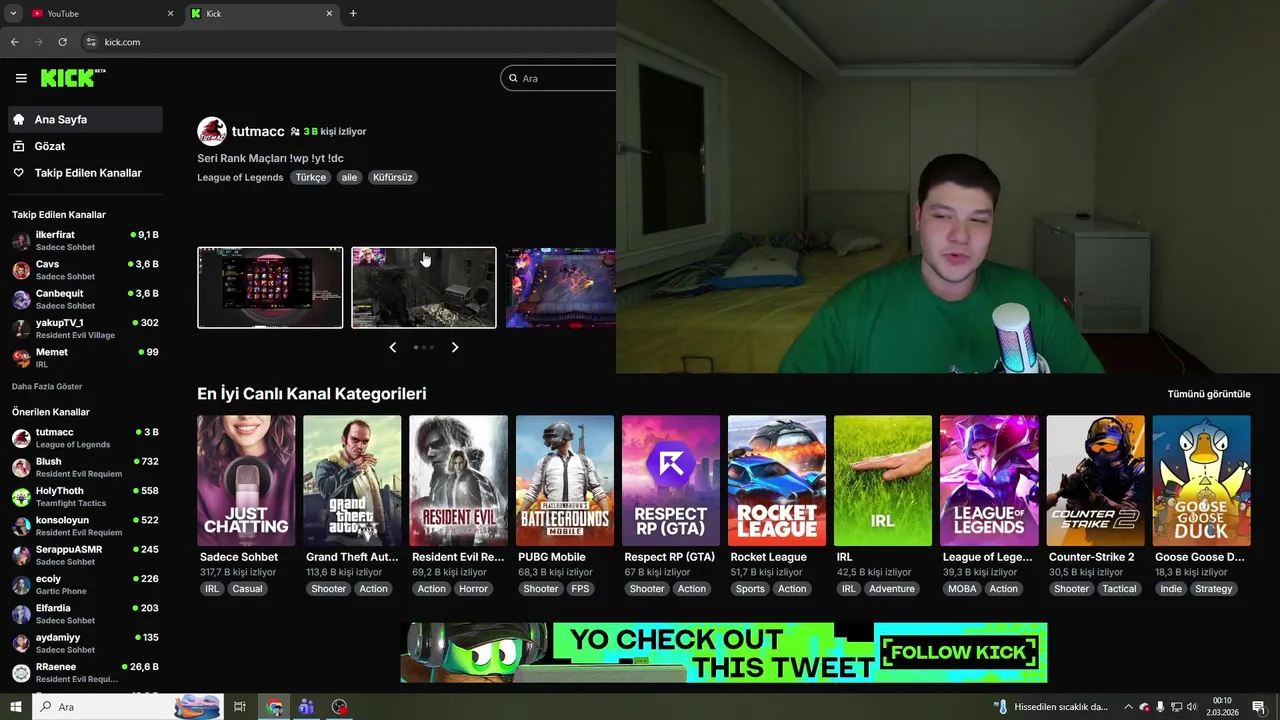Click Tactical tag under Counter-Strike 2

(x=1119, y=589)
